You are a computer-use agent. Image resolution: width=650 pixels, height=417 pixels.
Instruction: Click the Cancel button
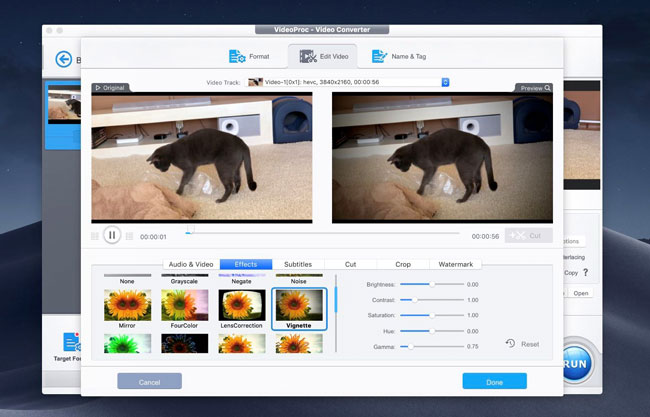click(x=149, y=381)
